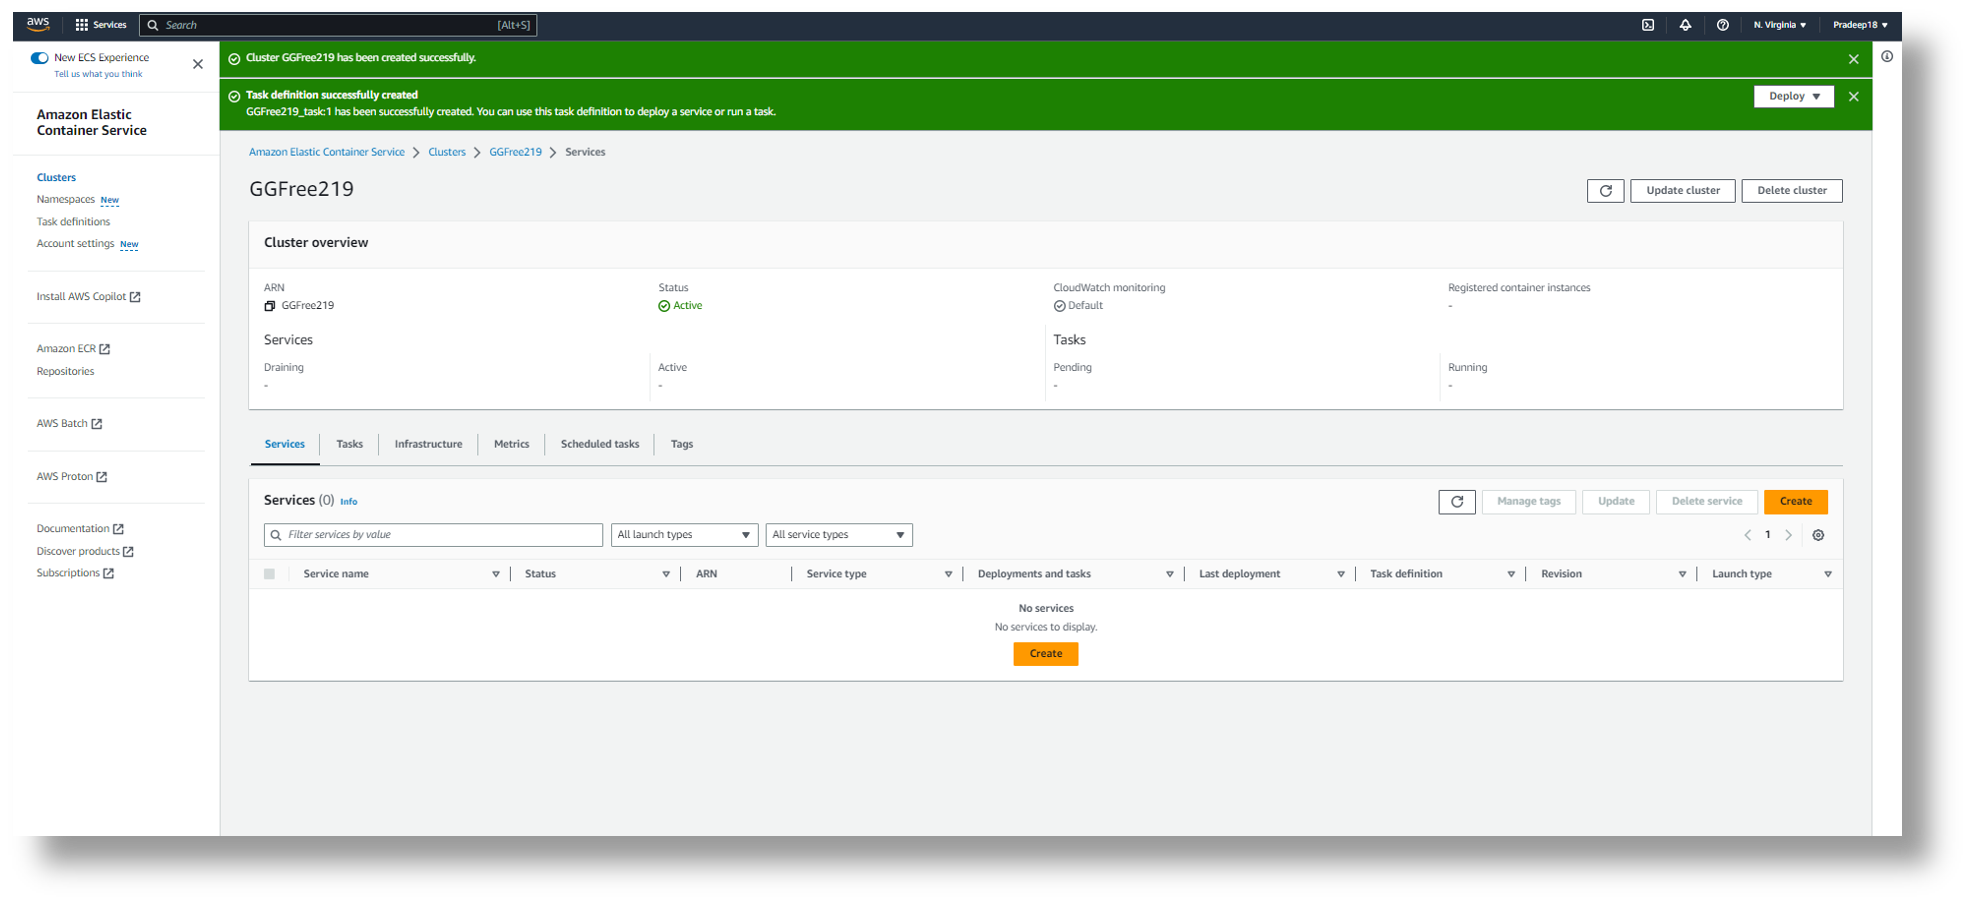Switch to the Services tab
The image size is (1972, 906).
click(x=285, y=445)
